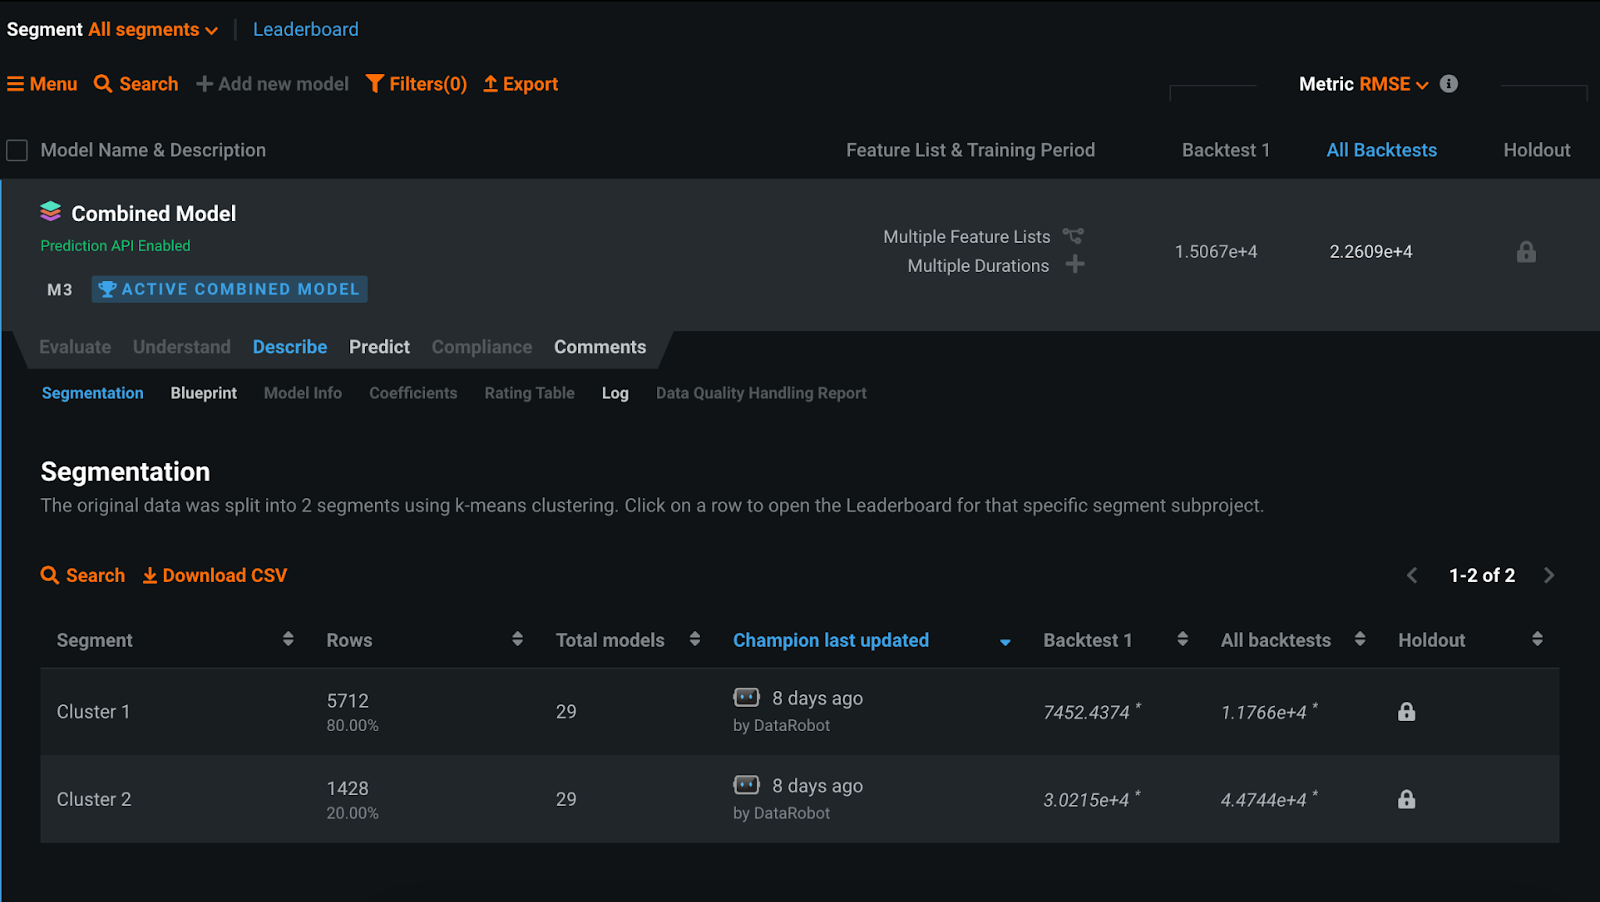This screenshot has width=1600, height=902.
Task: Open the hamburger Menu
Action: (x=42, y=84)
